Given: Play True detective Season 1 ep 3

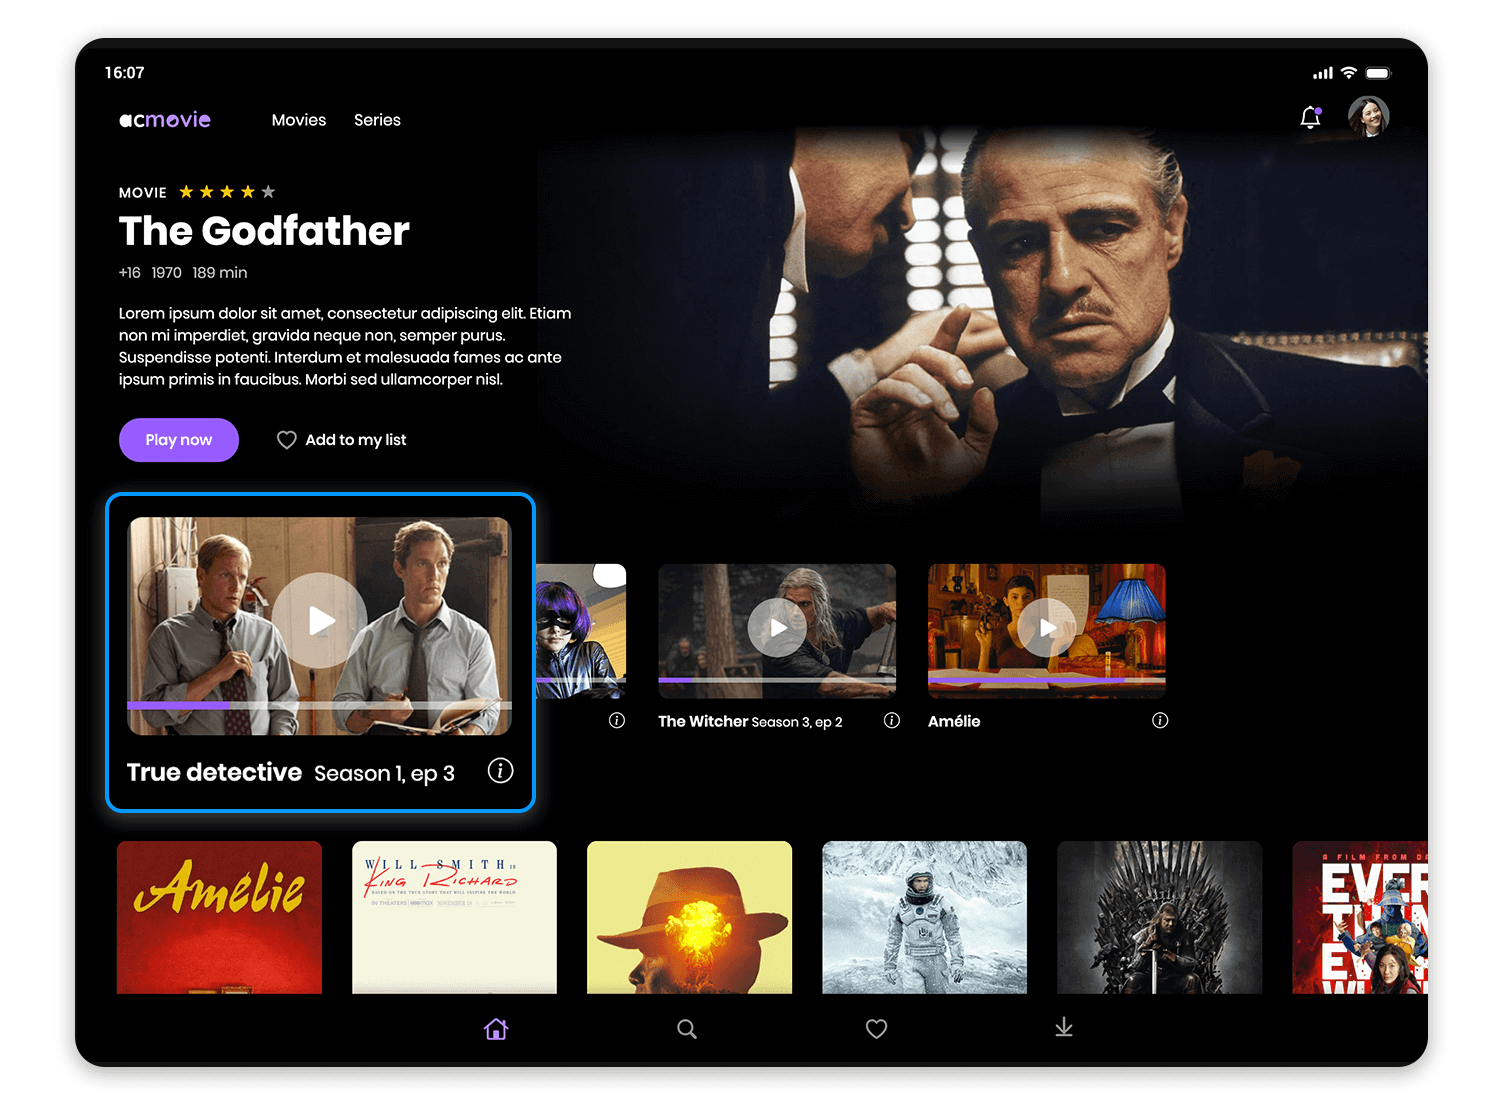Looking at the screenshot, I should click(x=320, y=620).
